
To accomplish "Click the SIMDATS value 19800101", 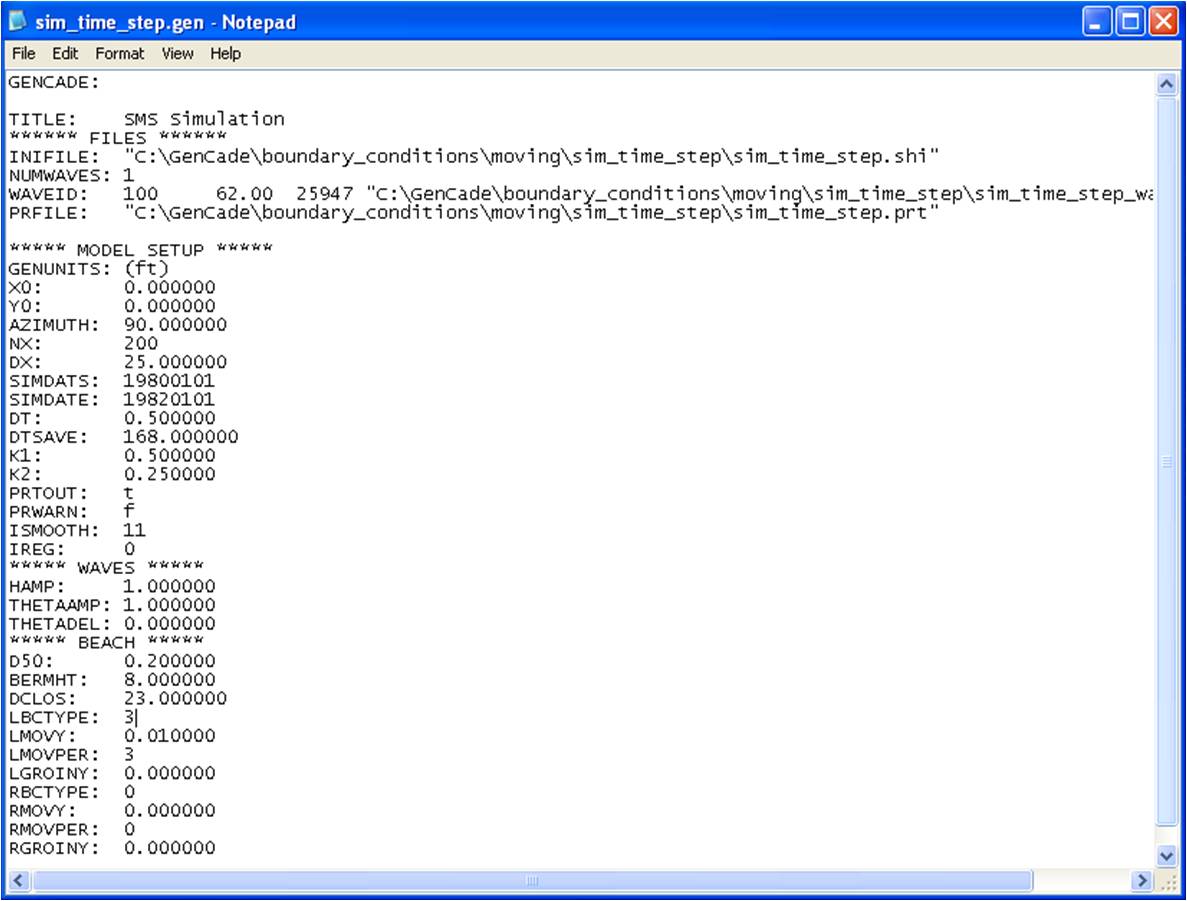I will point(169,381).
